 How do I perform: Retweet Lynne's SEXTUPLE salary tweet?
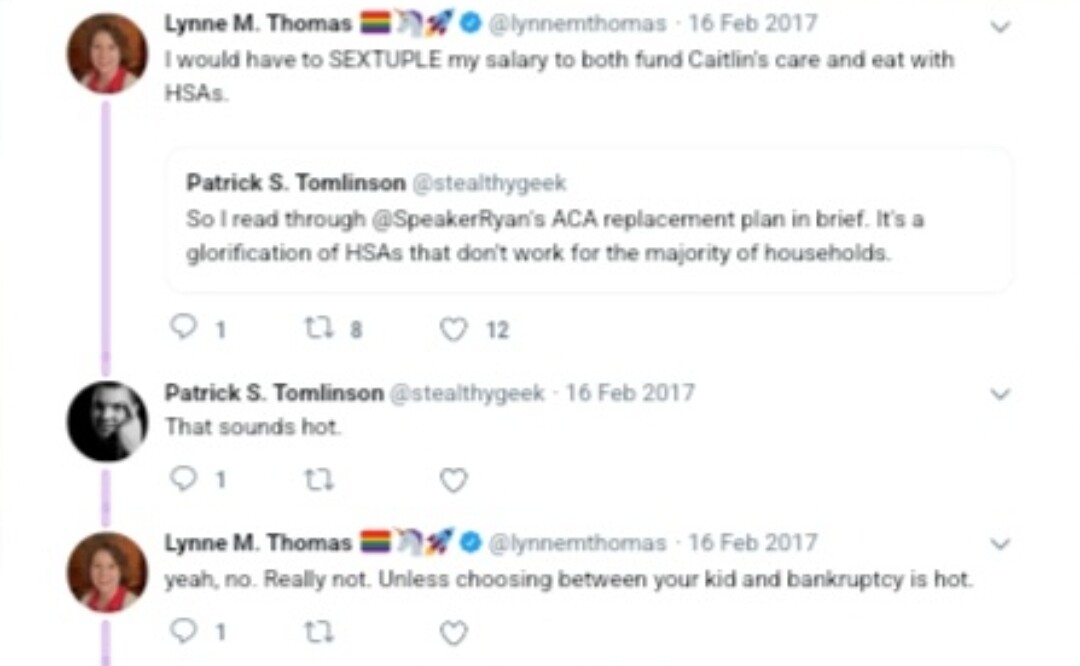pos(316,328)
